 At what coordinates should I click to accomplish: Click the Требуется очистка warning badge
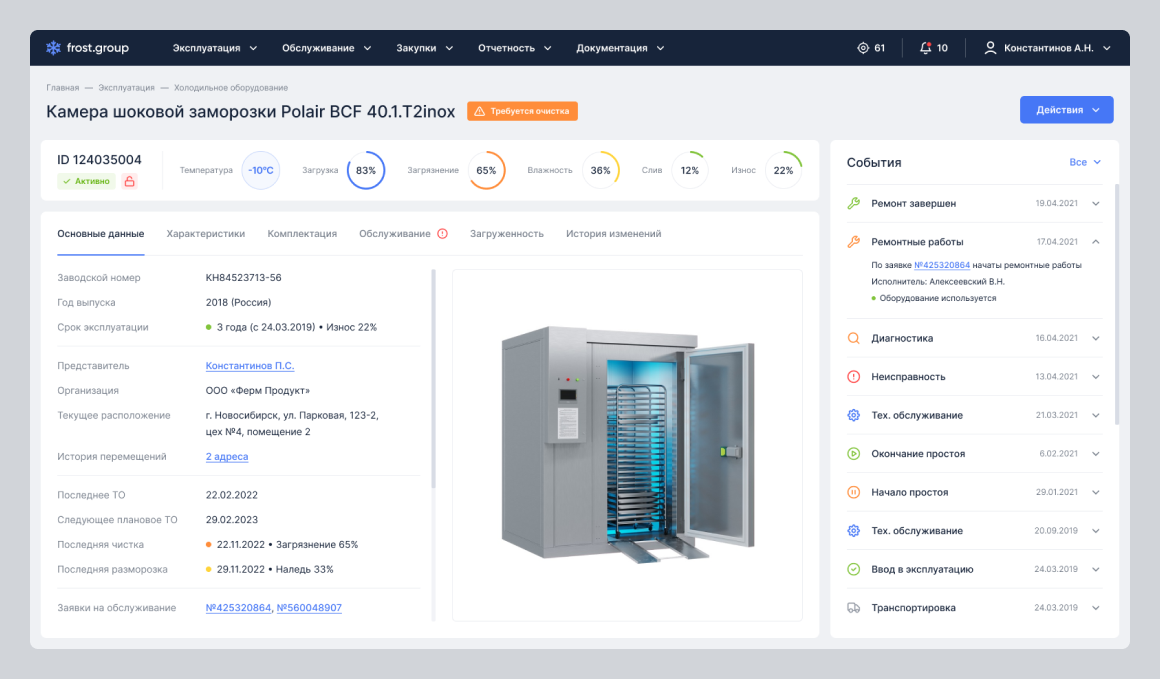coord(522,111)
